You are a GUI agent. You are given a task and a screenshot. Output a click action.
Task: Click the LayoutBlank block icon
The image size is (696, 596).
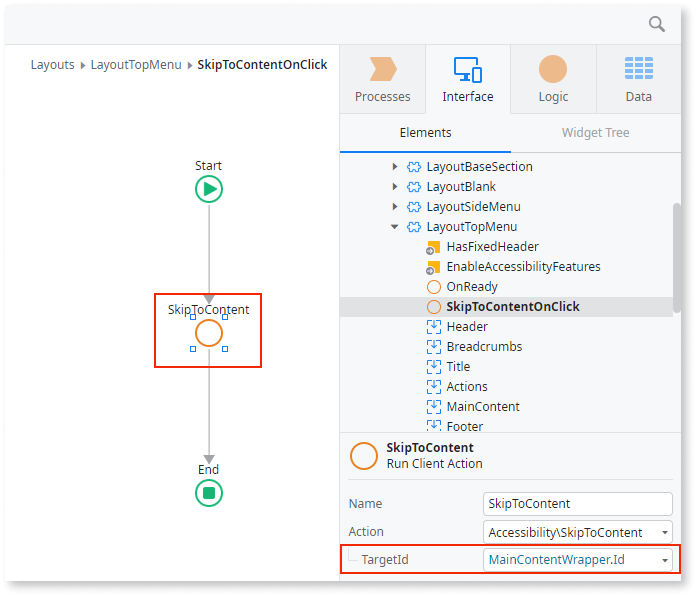point(413,187)
